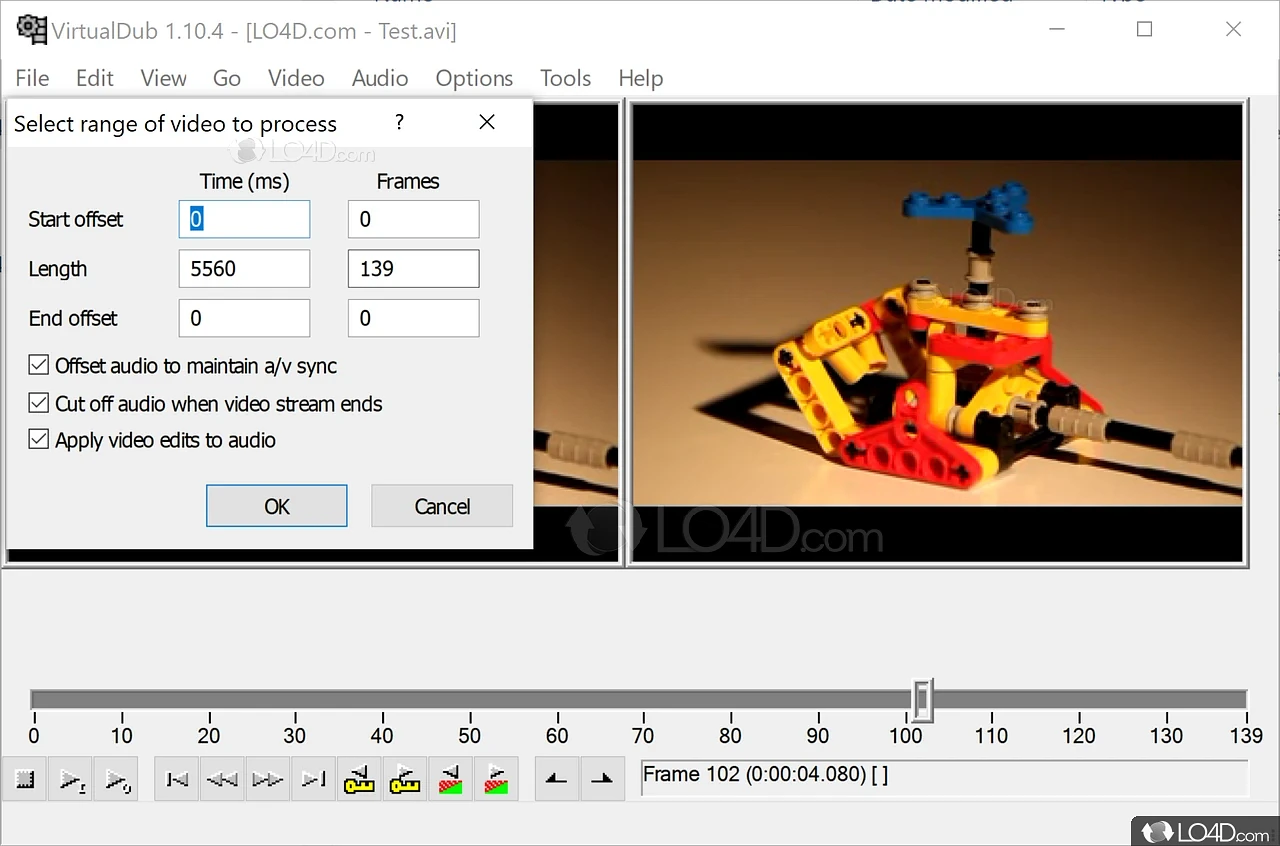The width and height of the screenshot is (1280, 846).
Task: Click the Stop playback button
Action: [x=26, y=780]
